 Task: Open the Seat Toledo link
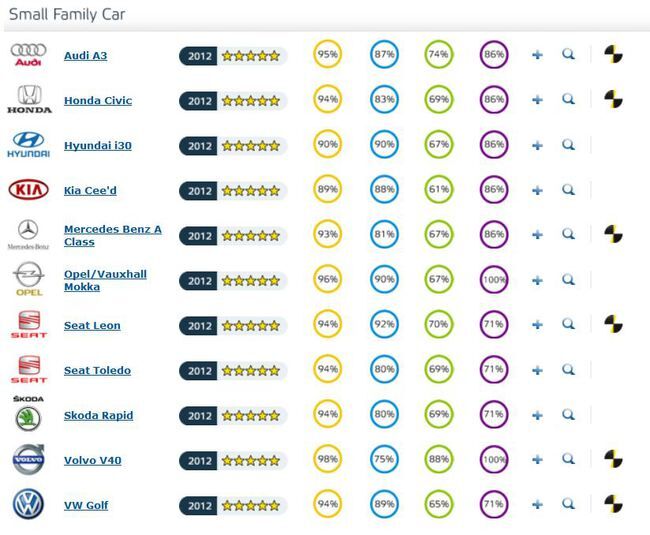point(97,371)
